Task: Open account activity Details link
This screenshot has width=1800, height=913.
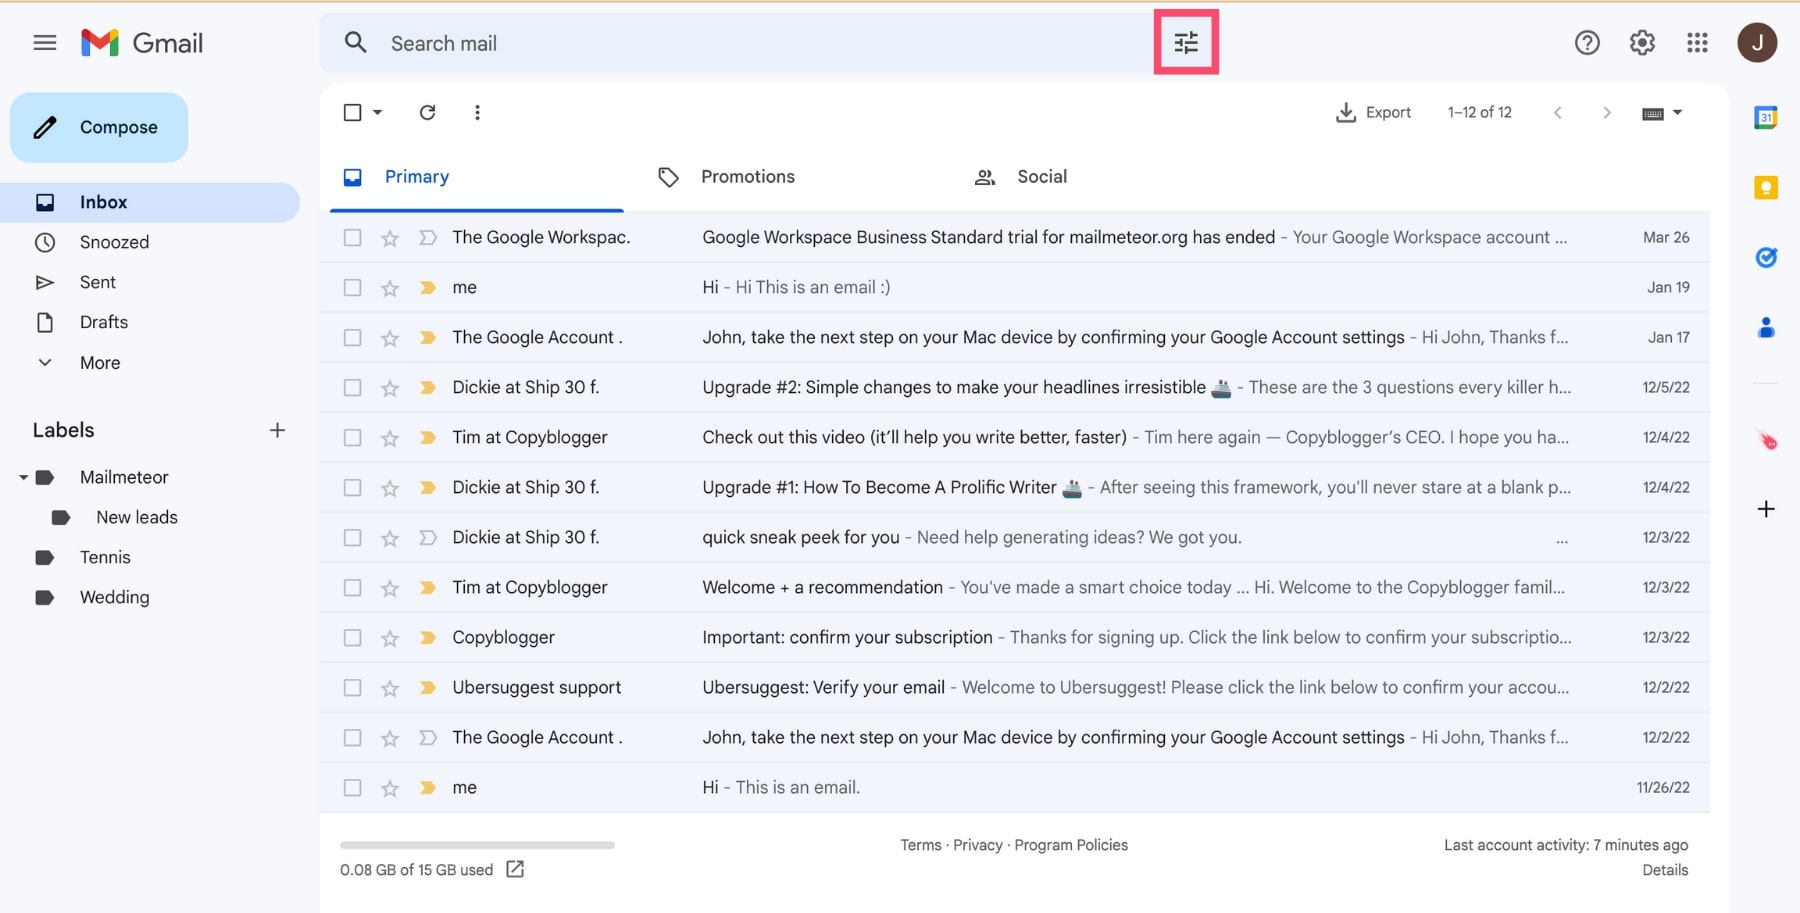Action: (1665, 870)
